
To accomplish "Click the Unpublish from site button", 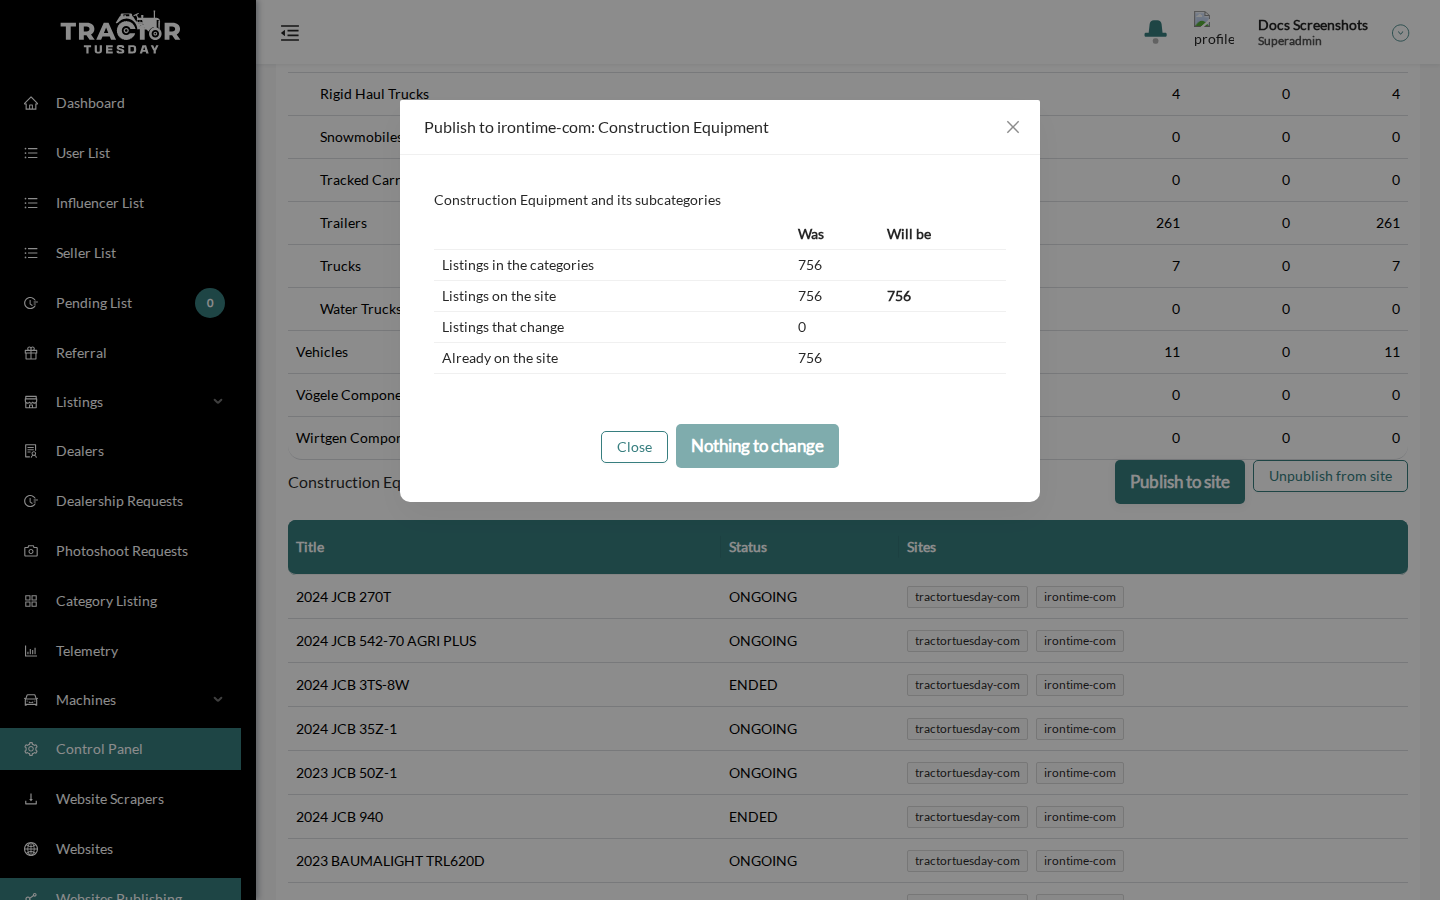I will point(1330,476).
